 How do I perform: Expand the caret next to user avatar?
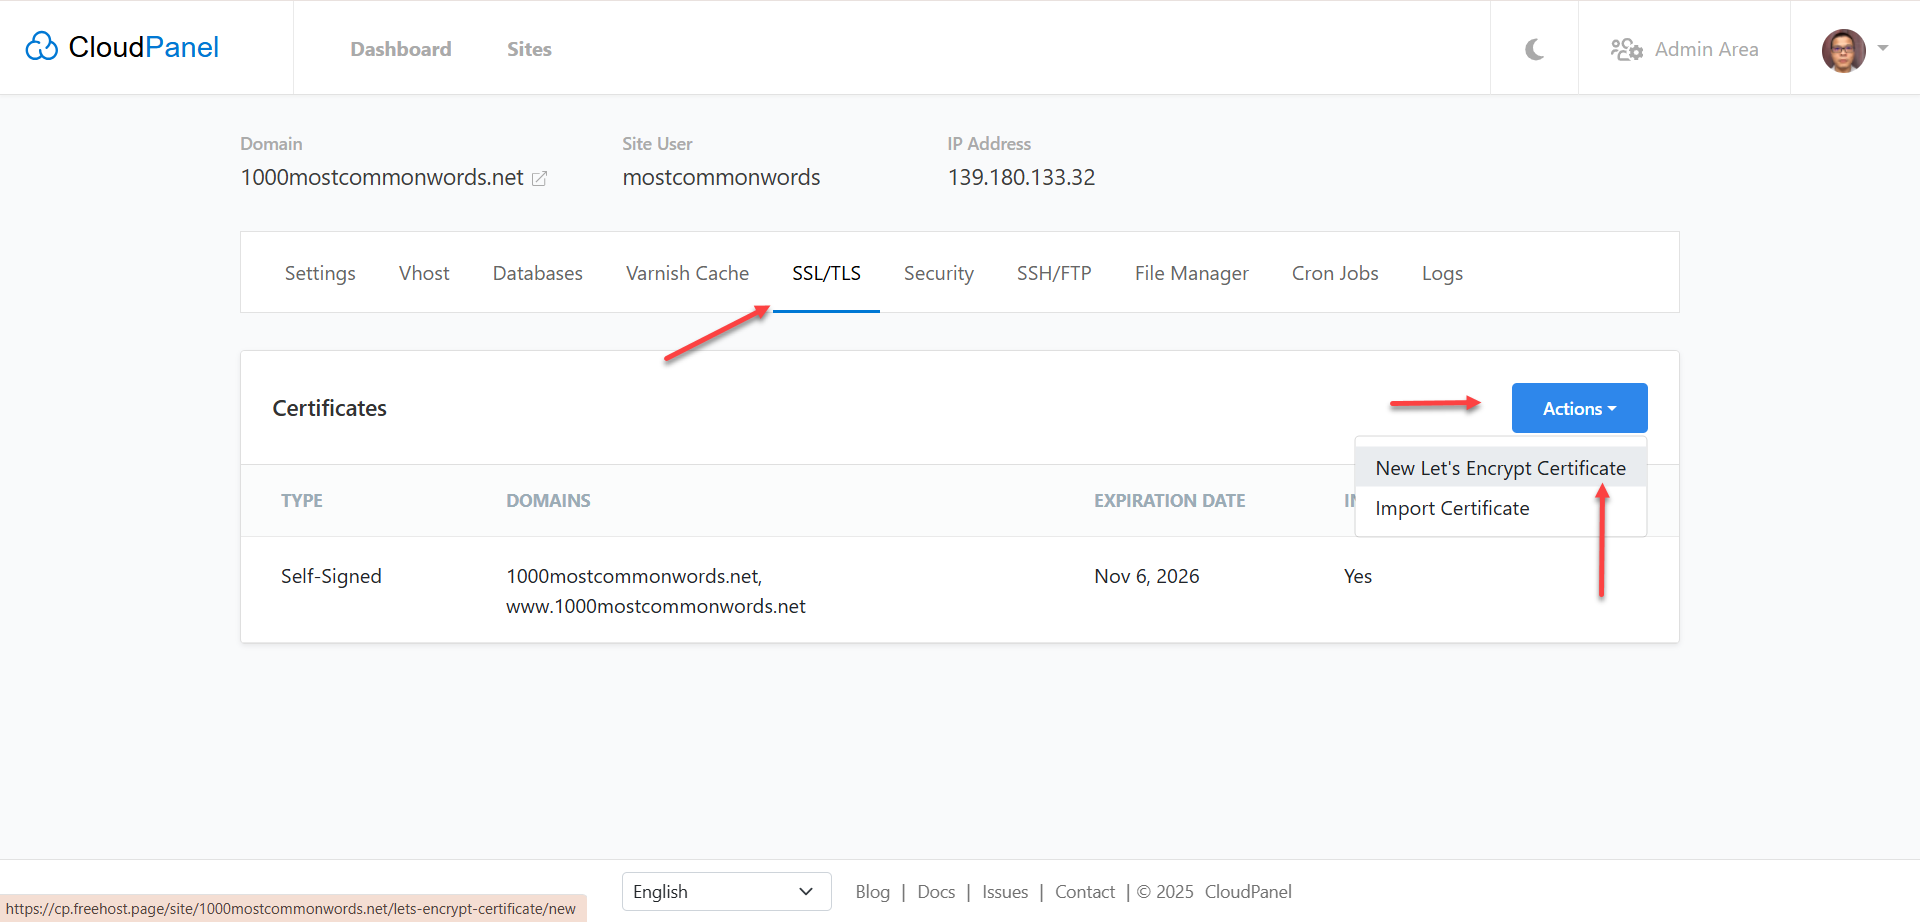[1883, 48]
